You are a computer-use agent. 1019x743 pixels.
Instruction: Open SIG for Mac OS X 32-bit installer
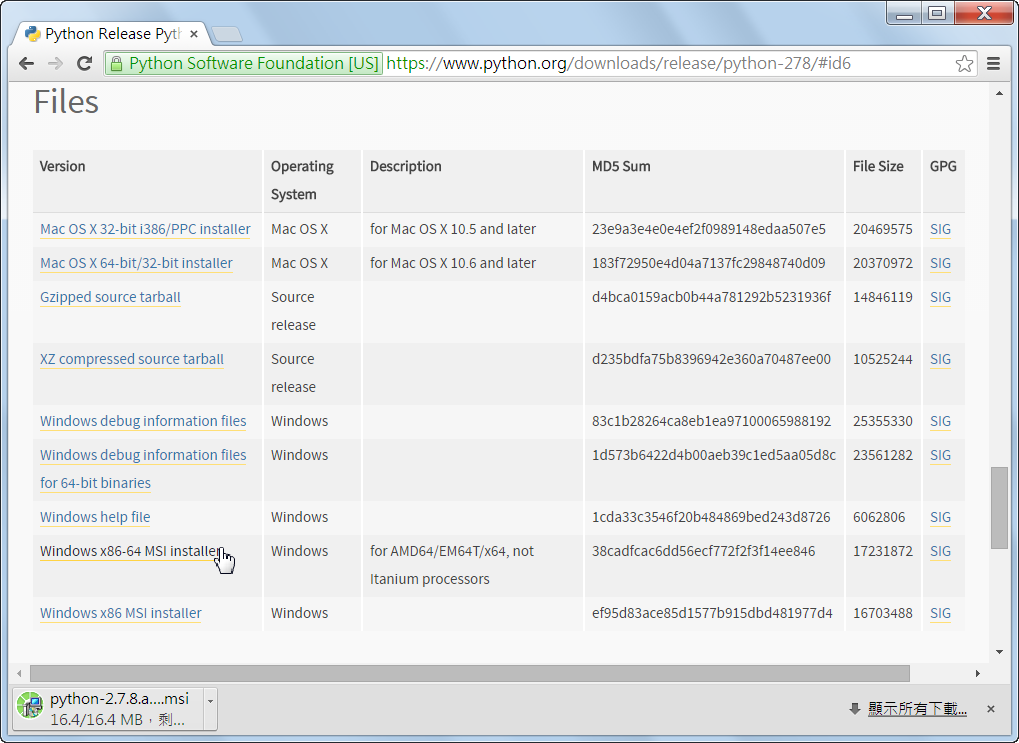(940, 229)
